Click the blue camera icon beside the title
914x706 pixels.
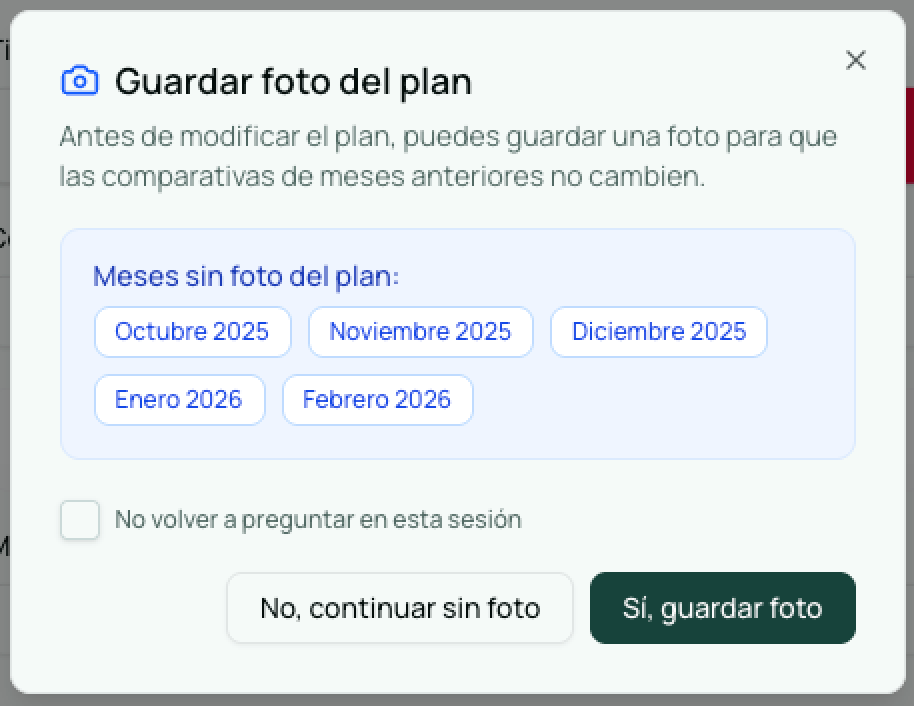(x=80, y=80)
